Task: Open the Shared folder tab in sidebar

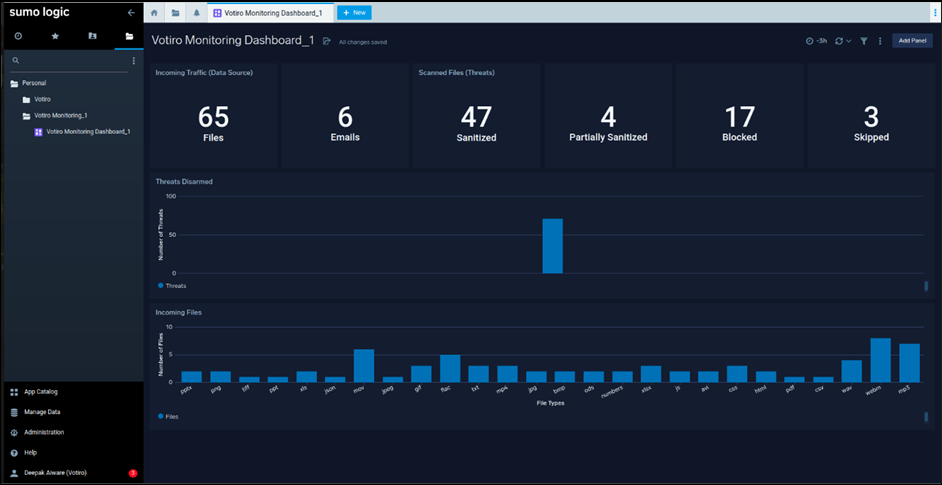Action: tap(92, 36)
